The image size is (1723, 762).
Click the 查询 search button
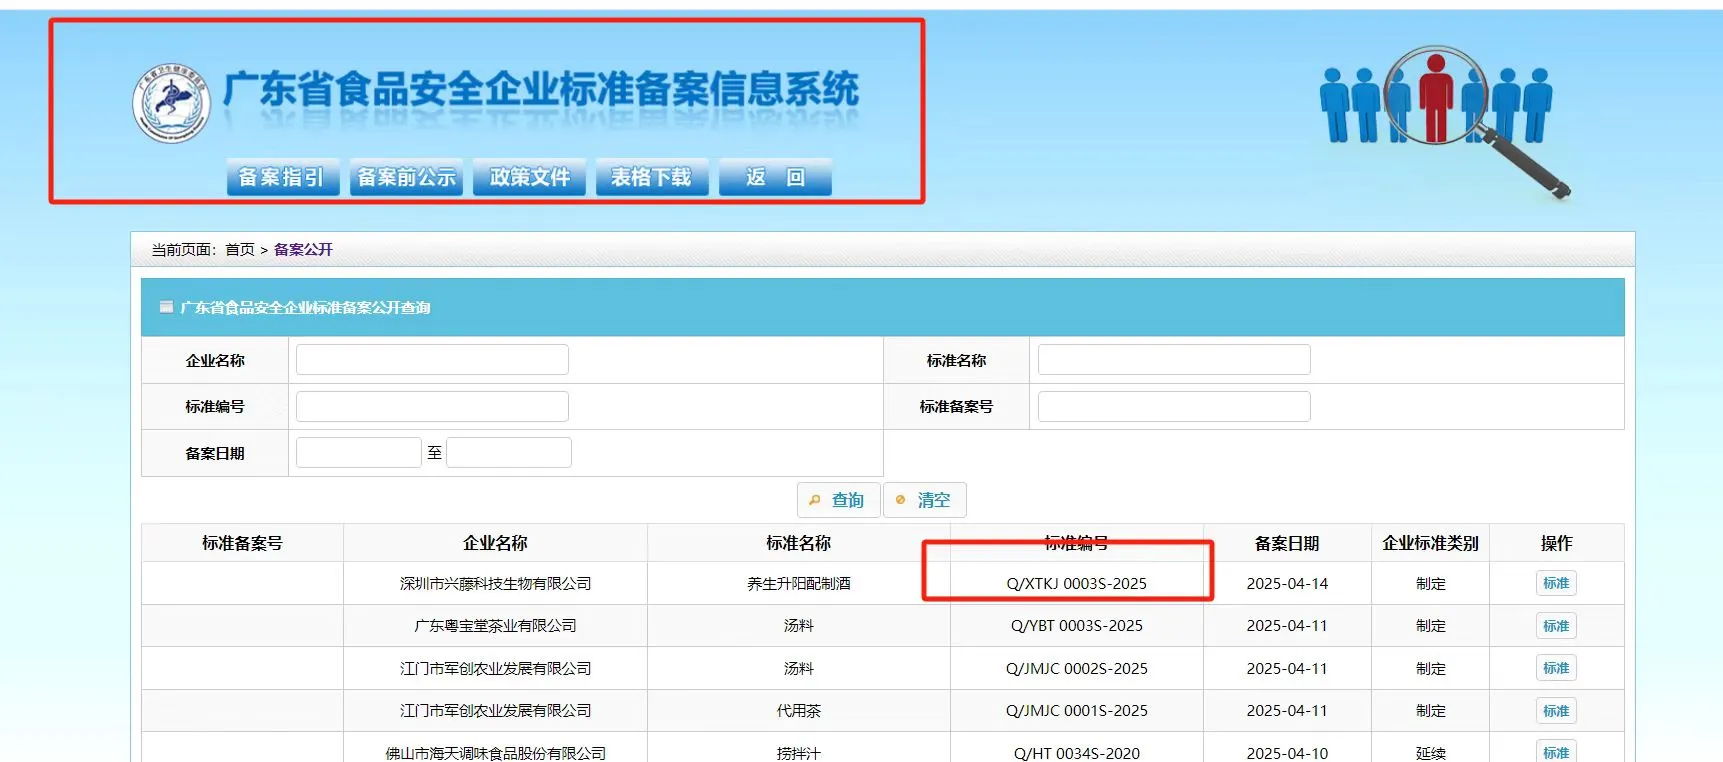pos(838,500)
